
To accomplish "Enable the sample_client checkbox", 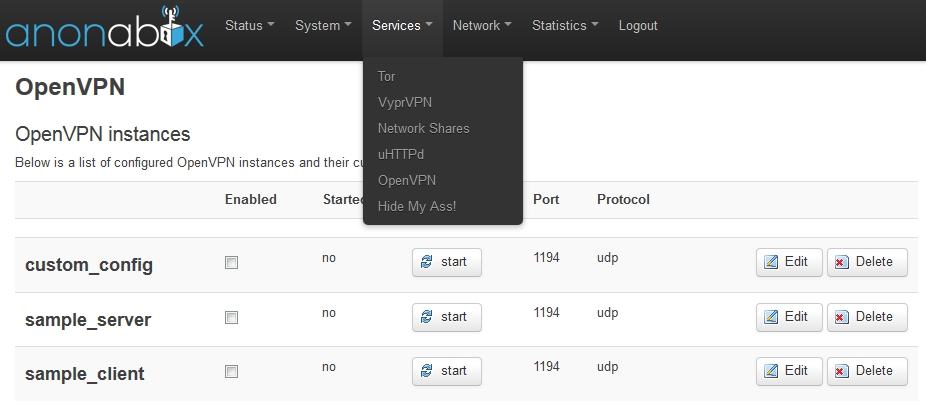I will pyautogui.click(x=231, y=372).
